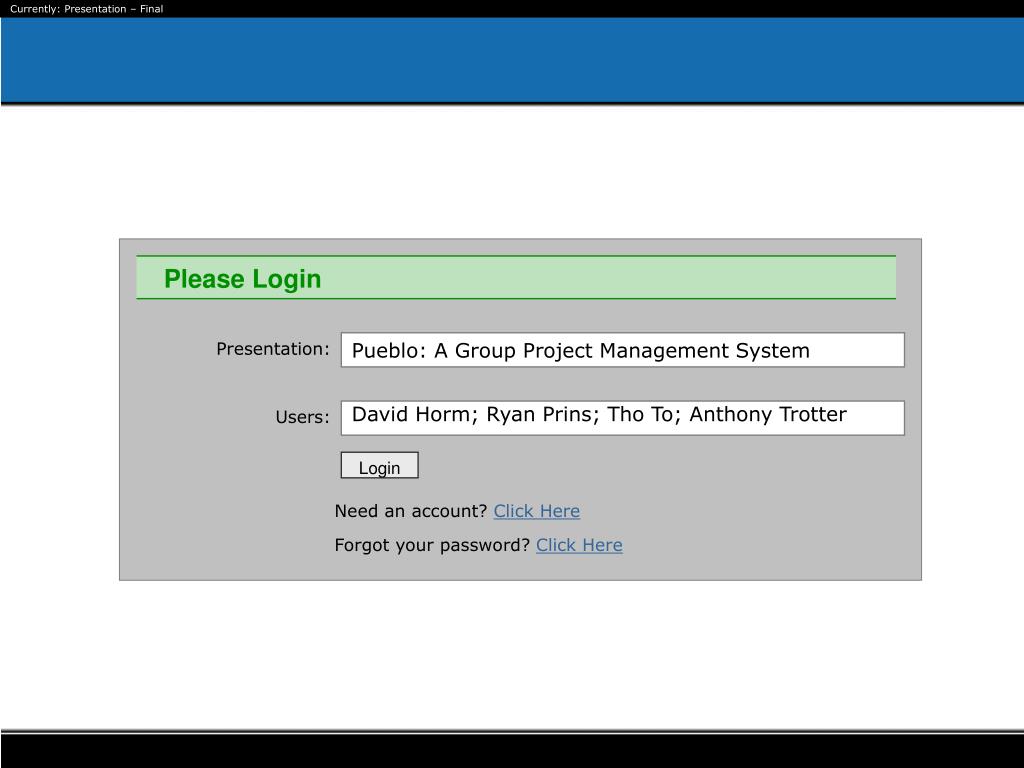Select the 'Please Login' heading text
Image resolution: width=1024 pixels, height=768 pixels.
[x=242, y=279]
